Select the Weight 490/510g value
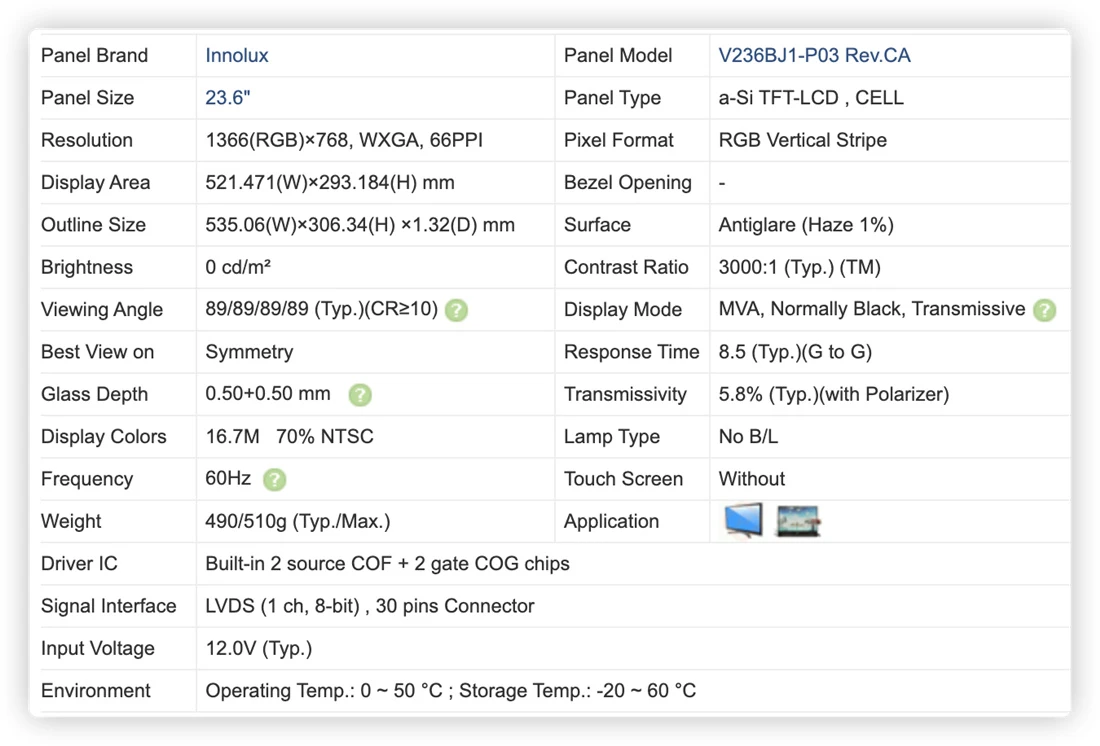Image resolution: width=1100 pixels, height=746 pixels. [x=297, y=521]
